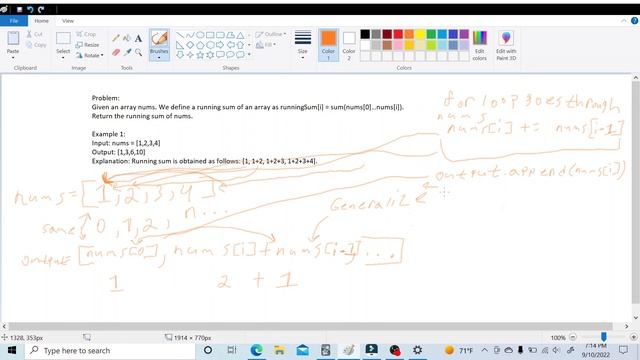Open the File menu

coord(14,20)
